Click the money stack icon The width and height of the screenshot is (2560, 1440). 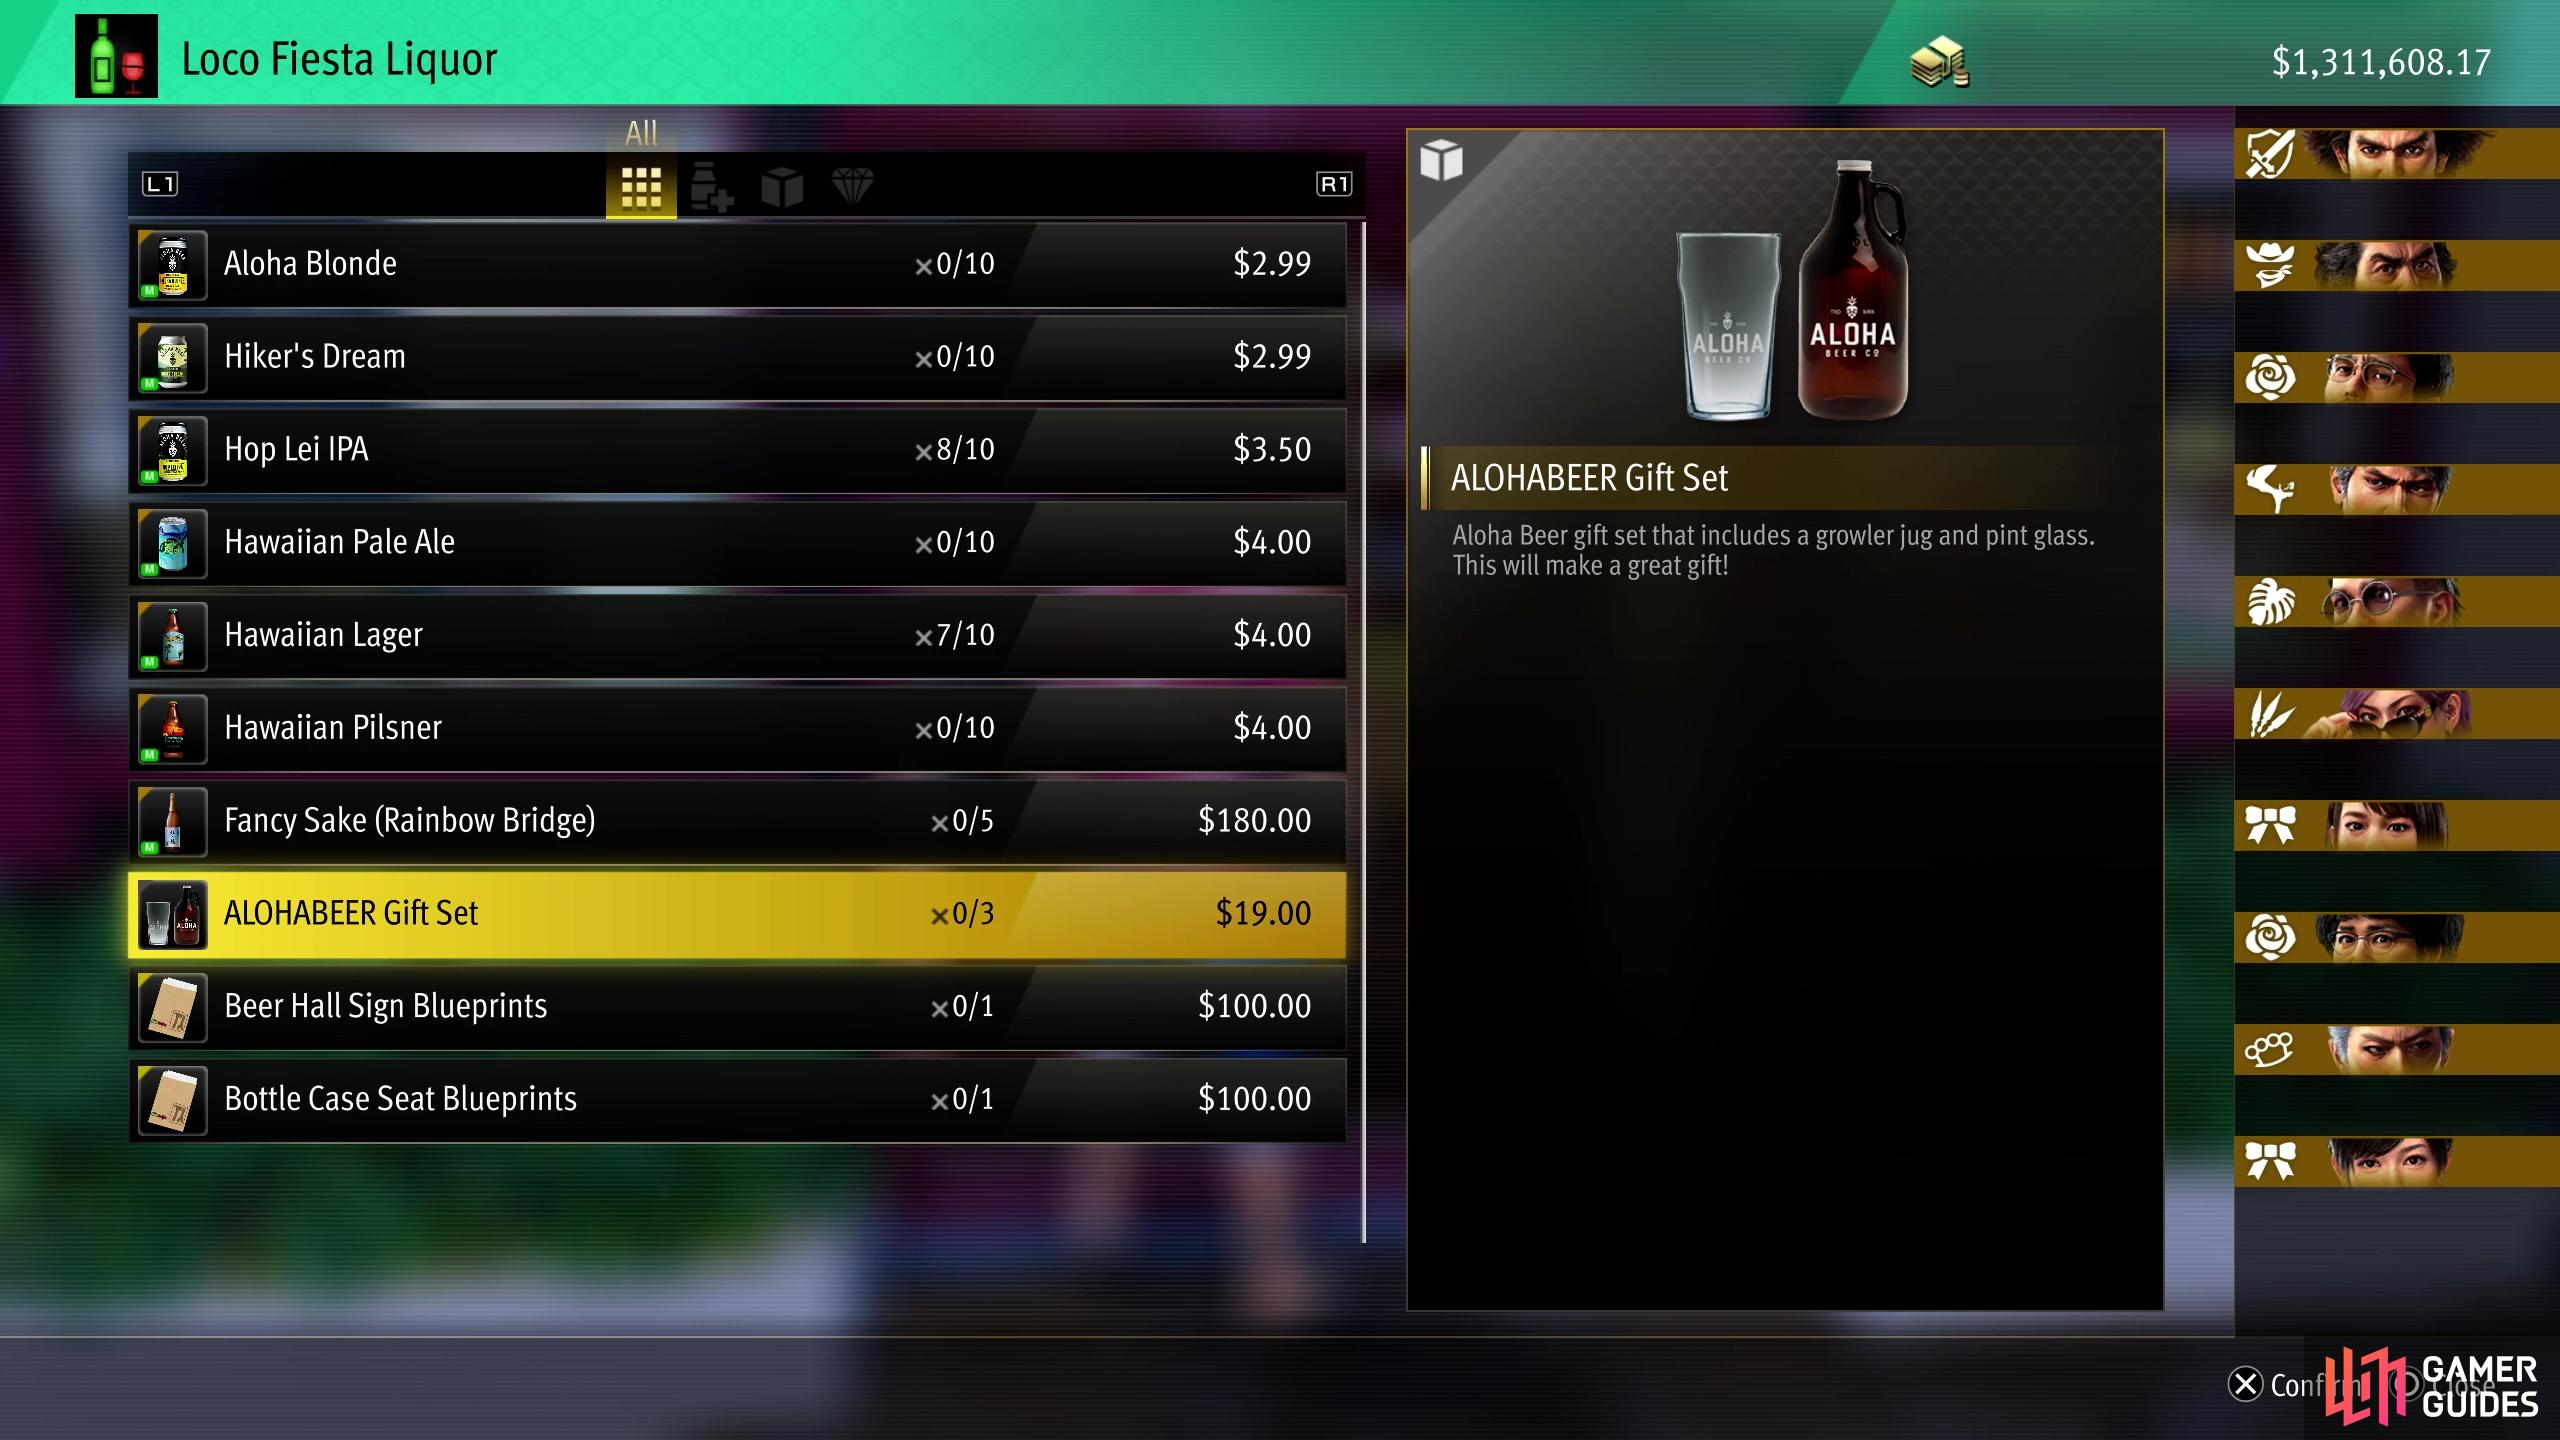[x=1939, y=62]
